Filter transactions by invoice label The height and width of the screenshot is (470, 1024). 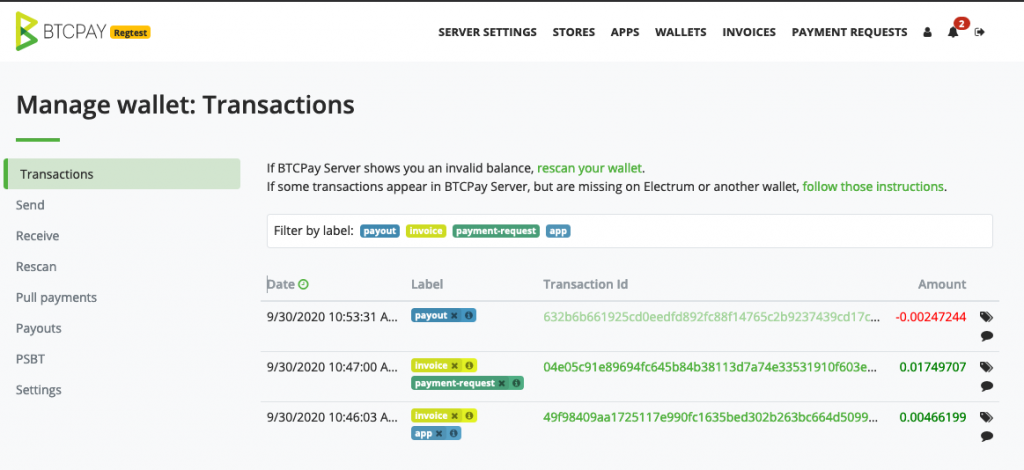coord(426,231)
